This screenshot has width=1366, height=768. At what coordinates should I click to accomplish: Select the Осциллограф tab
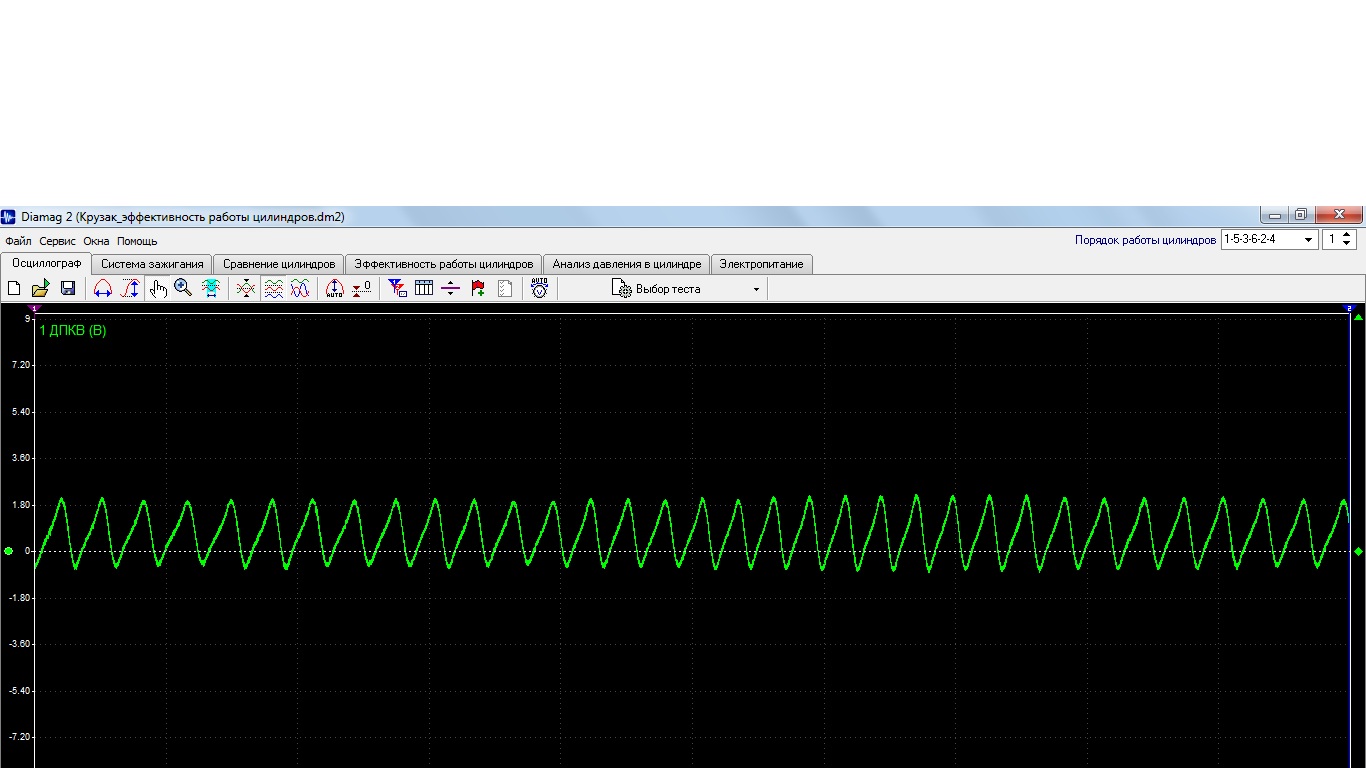click(46, 263)
